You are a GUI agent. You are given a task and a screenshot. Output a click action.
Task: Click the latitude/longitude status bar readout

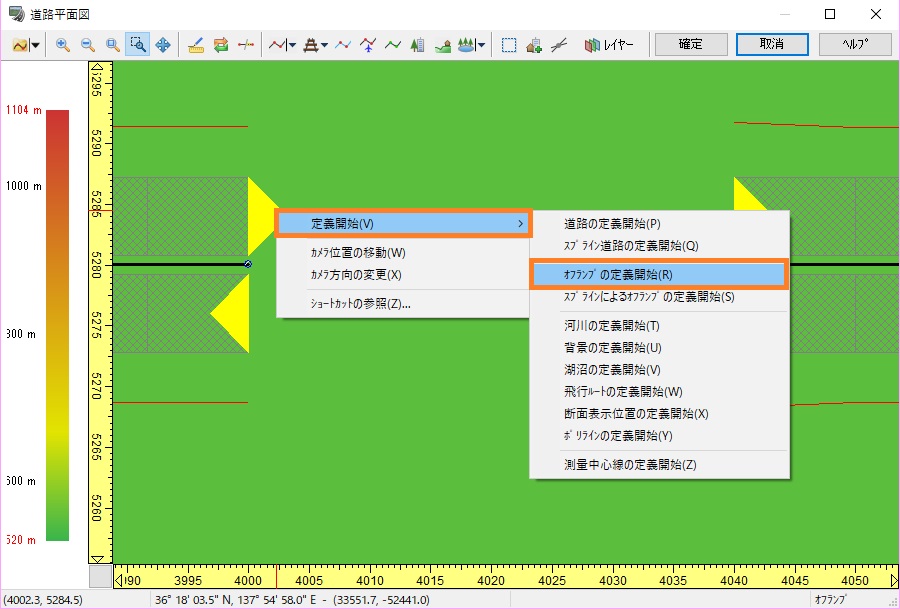pos(292,600)
